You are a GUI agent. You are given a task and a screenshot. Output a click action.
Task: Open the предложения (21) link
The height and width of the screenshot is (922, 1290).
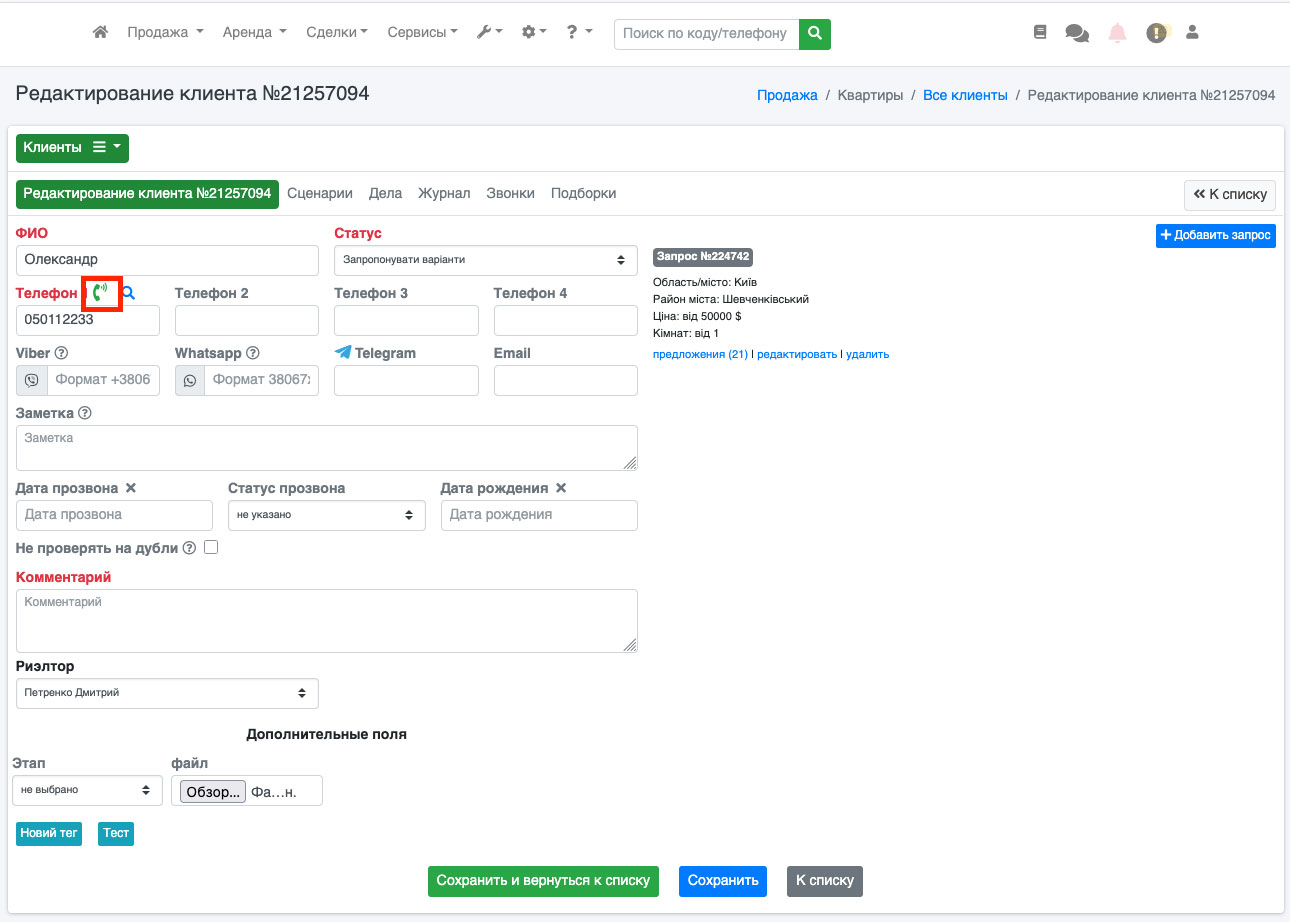tap(700, 354)
